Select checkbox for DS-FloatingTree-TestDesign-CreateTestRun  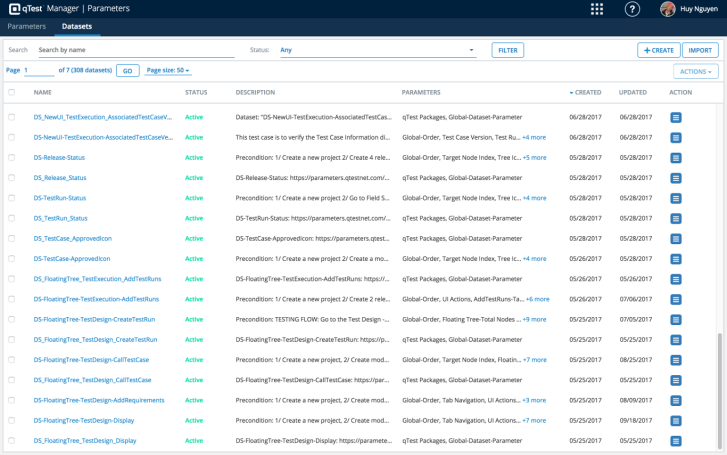pyautogui.click(x=12, y=320)
